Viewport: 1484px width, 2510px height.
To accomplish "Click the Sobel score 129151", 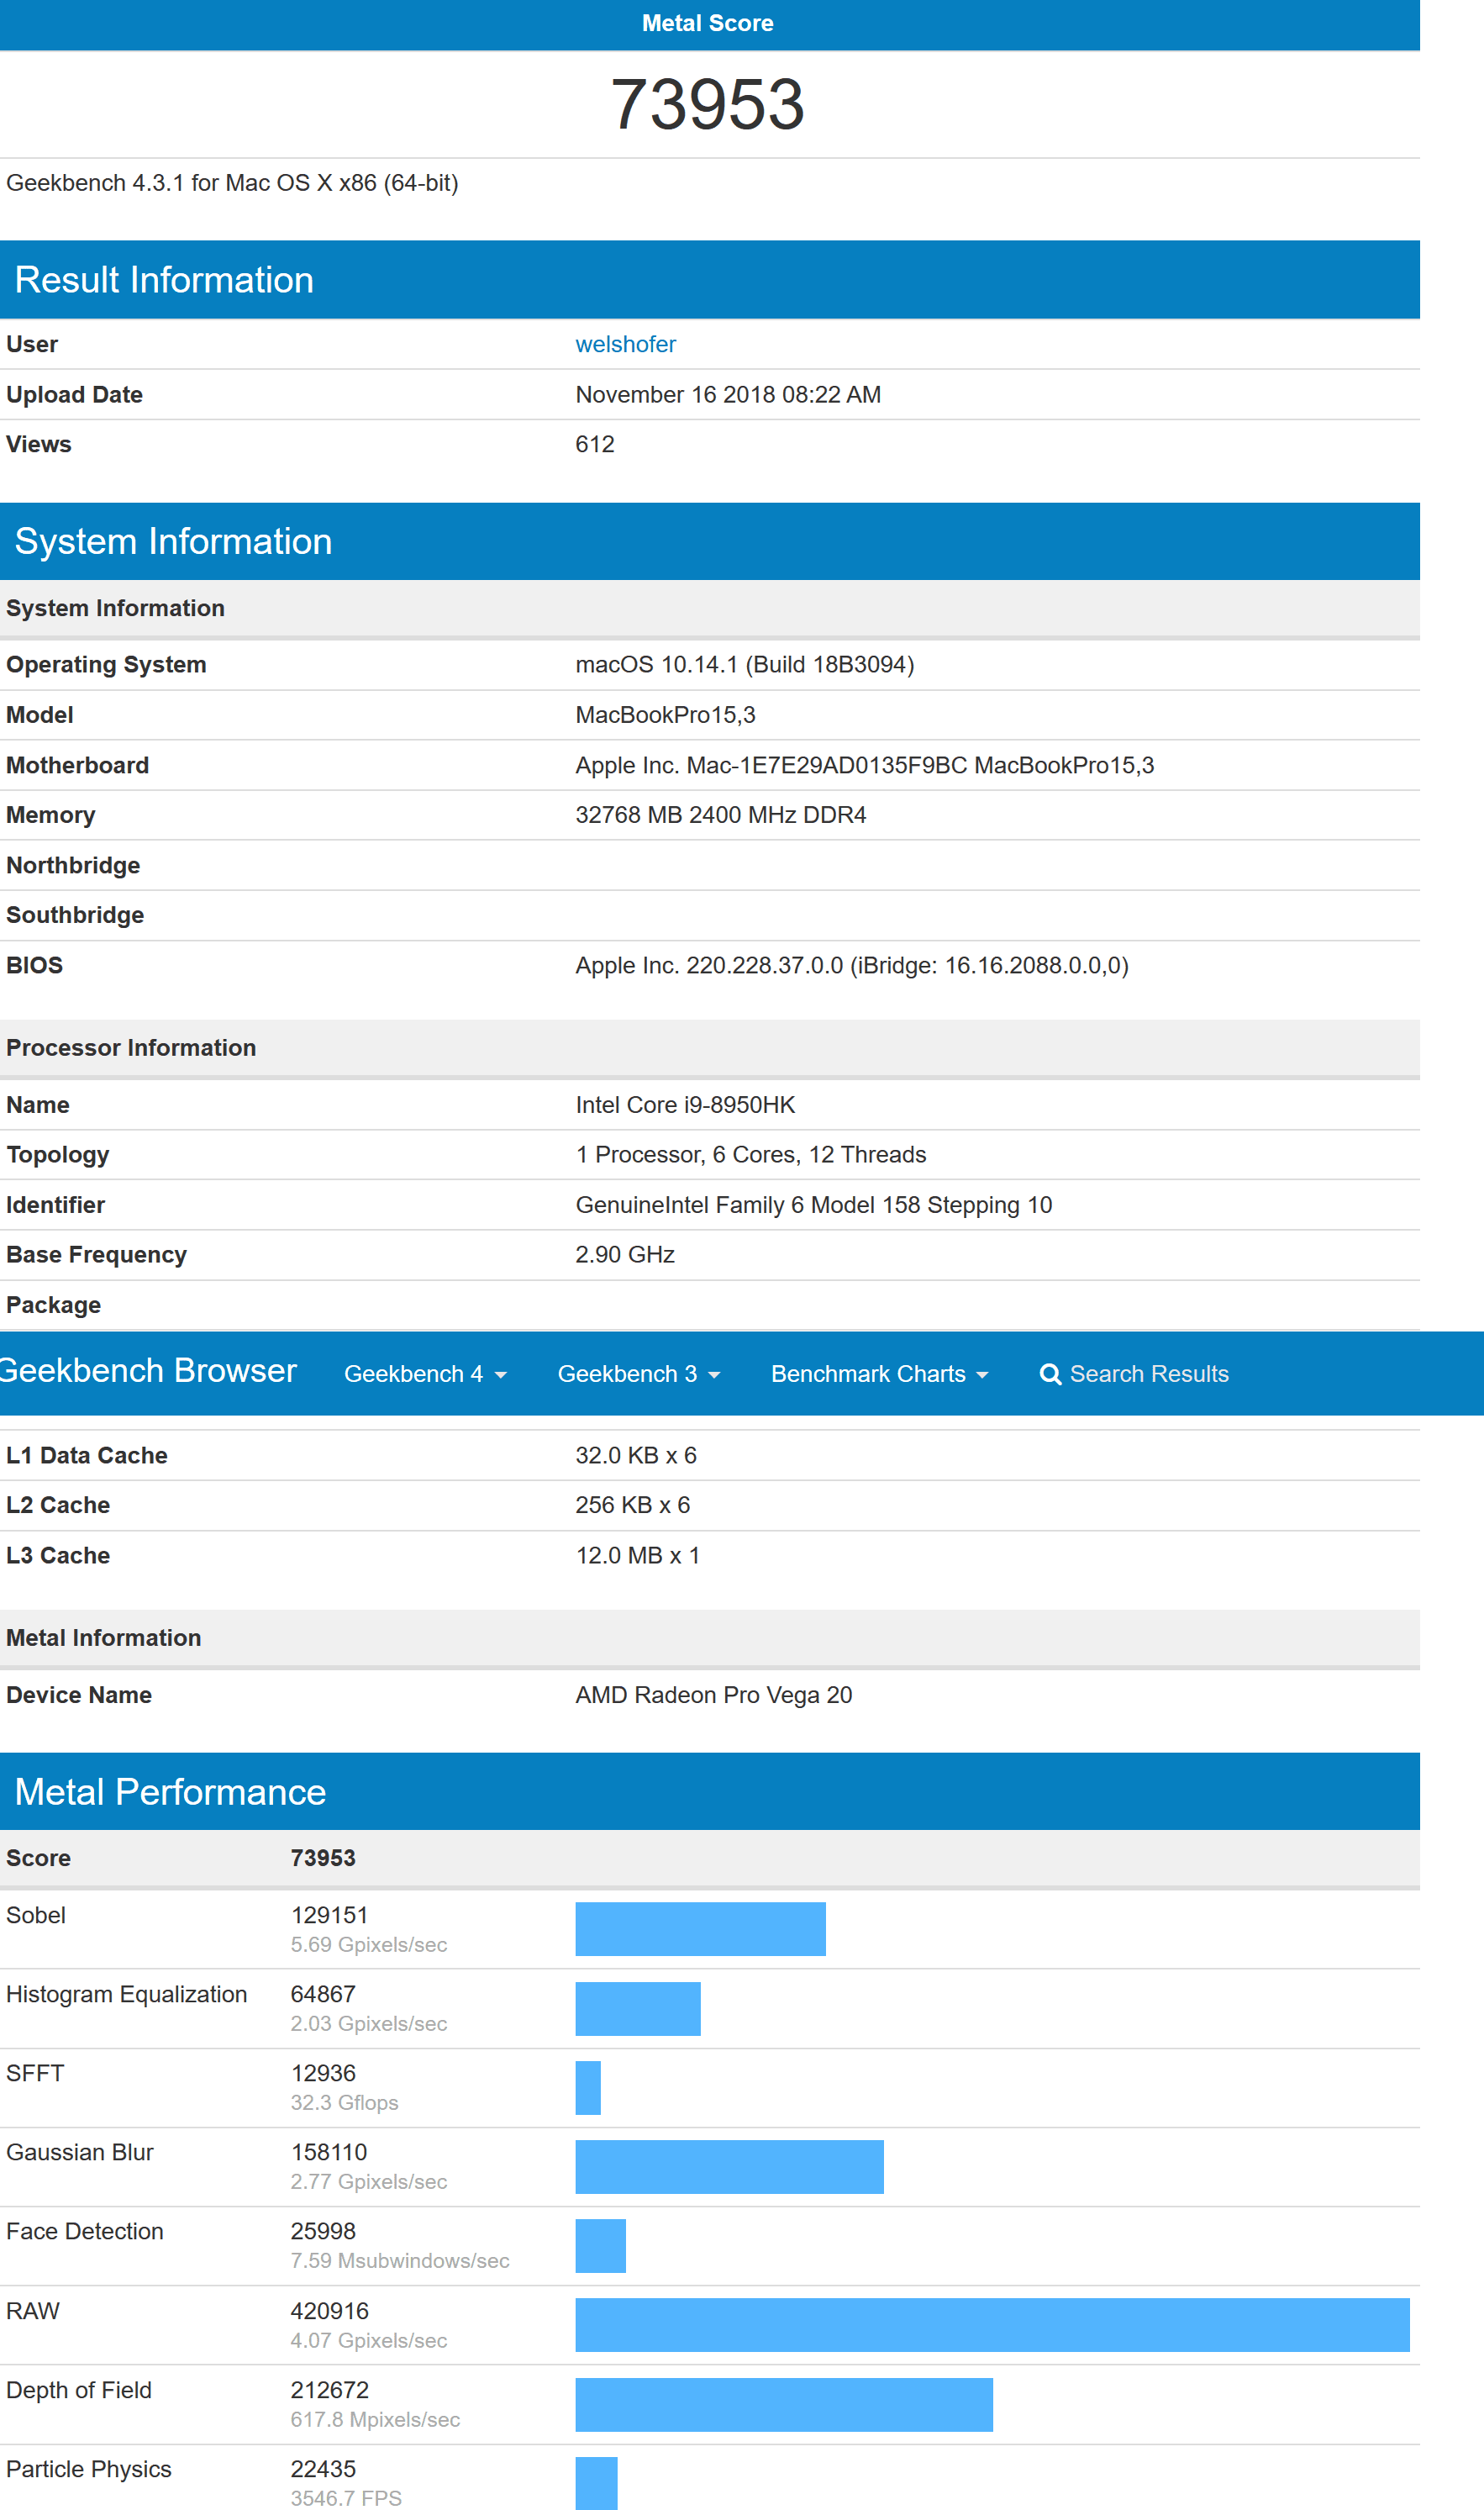I will 330,1915.
